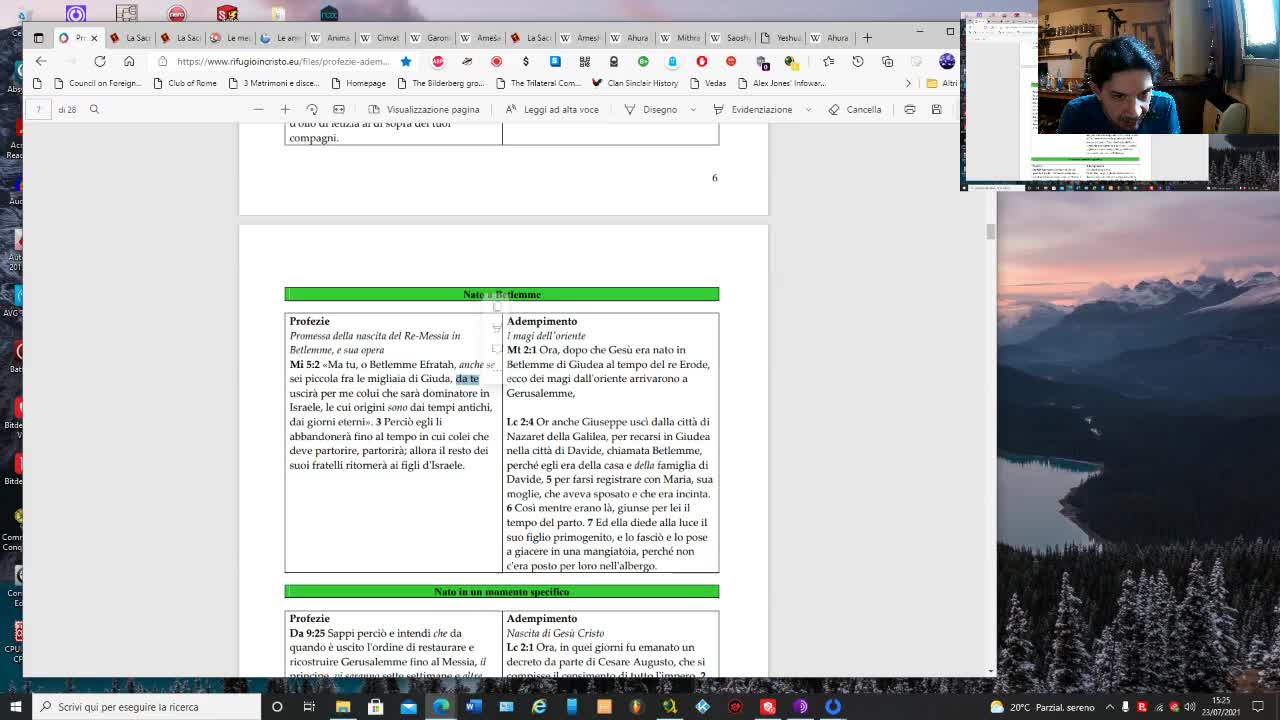Open the 3 Matrimoni e disce bookmark

click(x=273, y=83)
